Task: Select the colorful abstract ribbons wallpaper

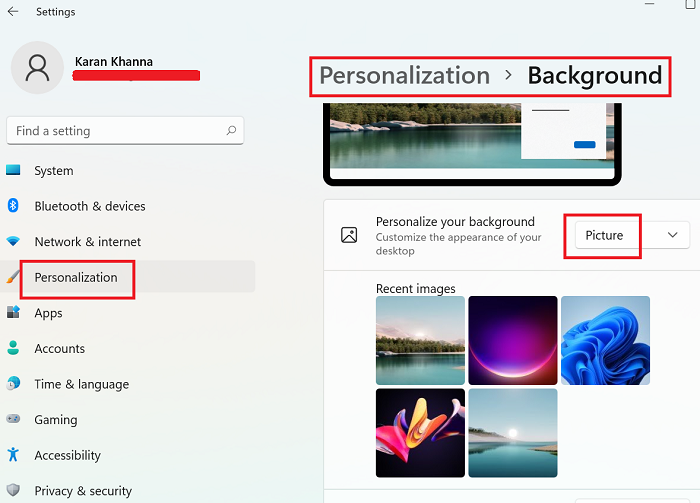Action: 420,433
